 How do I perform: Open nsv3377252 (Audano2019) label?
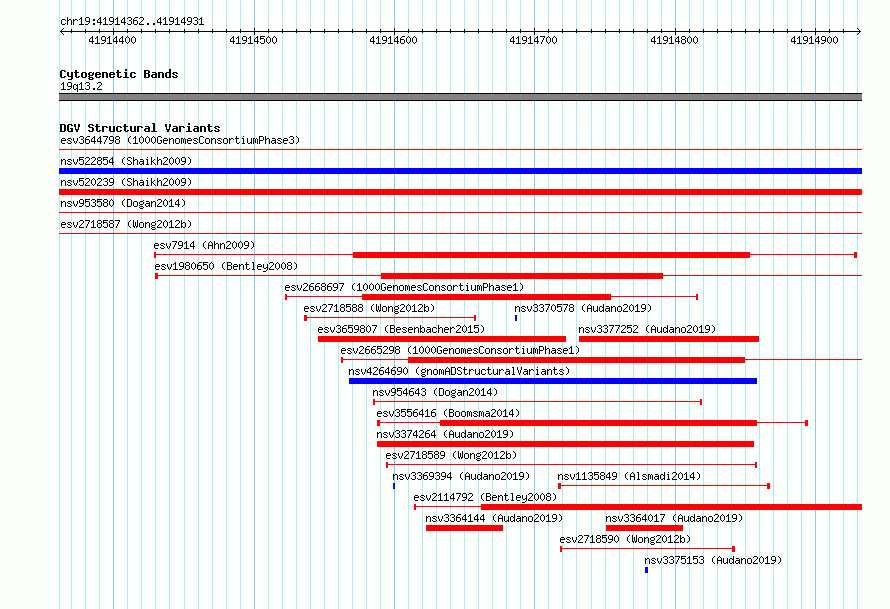click(647, 329)
